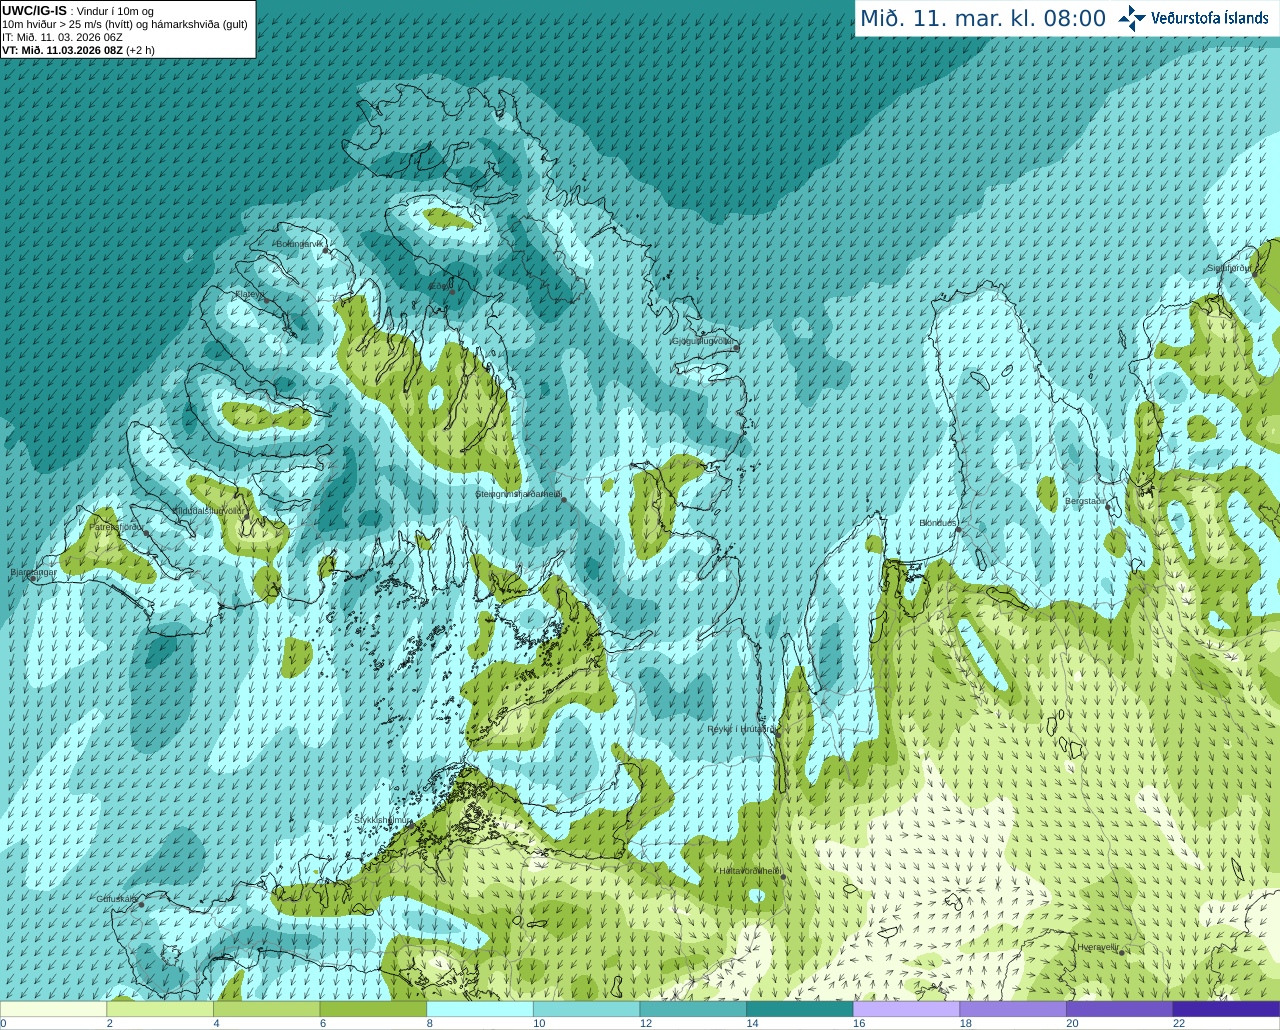Click the Steingrímsfjarðarheiði station label
The height and width of the screenshot is (1030, 1280).
tap(517, 494)
